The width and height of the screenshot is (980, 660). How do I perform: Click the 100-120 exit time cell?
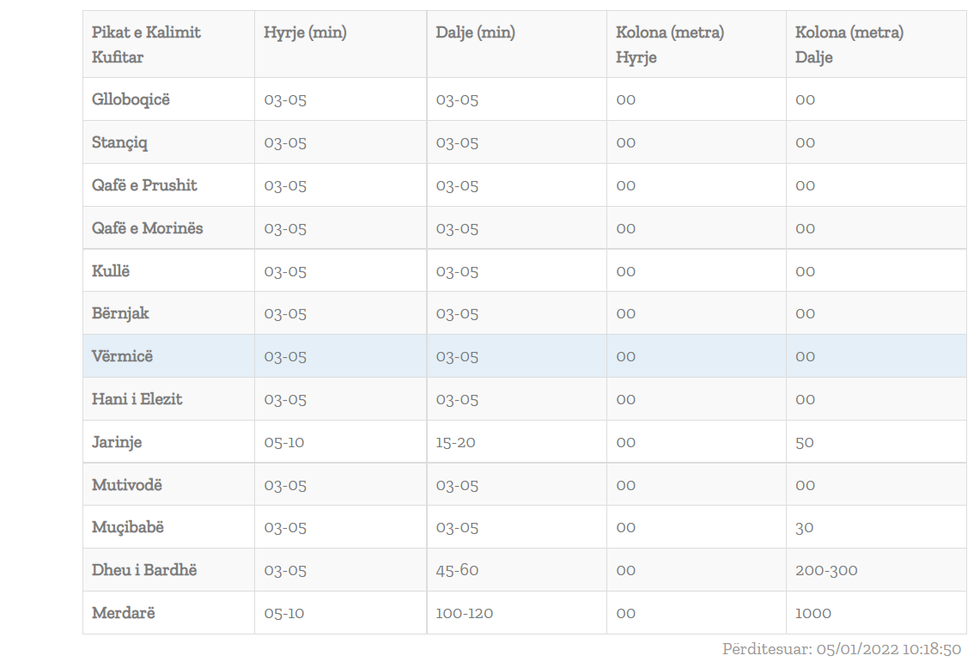(464, 613)
